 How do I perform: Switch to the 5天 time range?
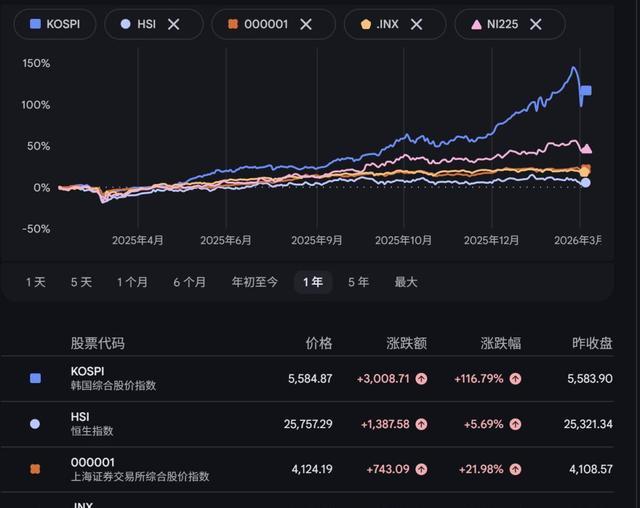click(x=81, y=282)
